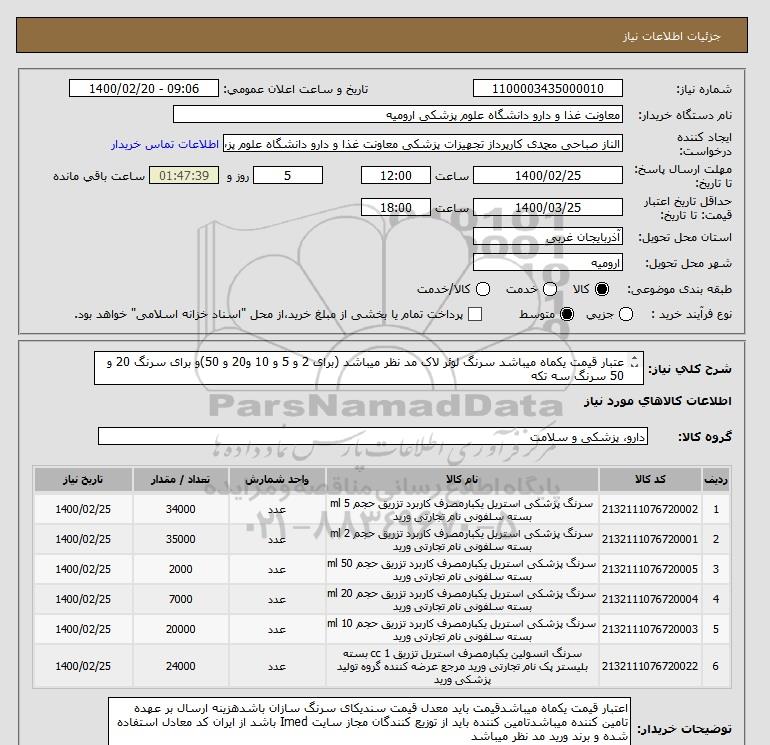
Task: Select the کالا radio button
Action: (601, 290)
